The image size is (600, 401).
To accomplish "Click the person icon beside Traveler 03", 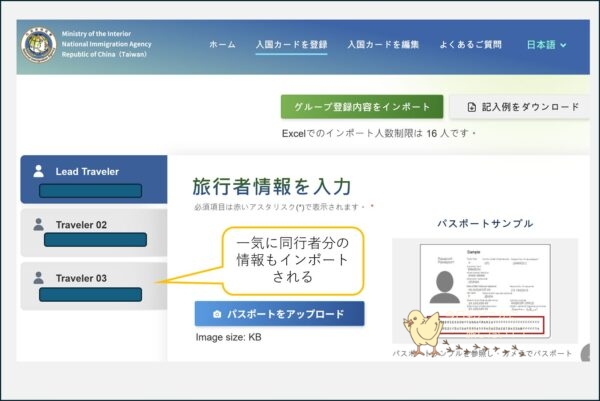I will (x=39, y=278).
